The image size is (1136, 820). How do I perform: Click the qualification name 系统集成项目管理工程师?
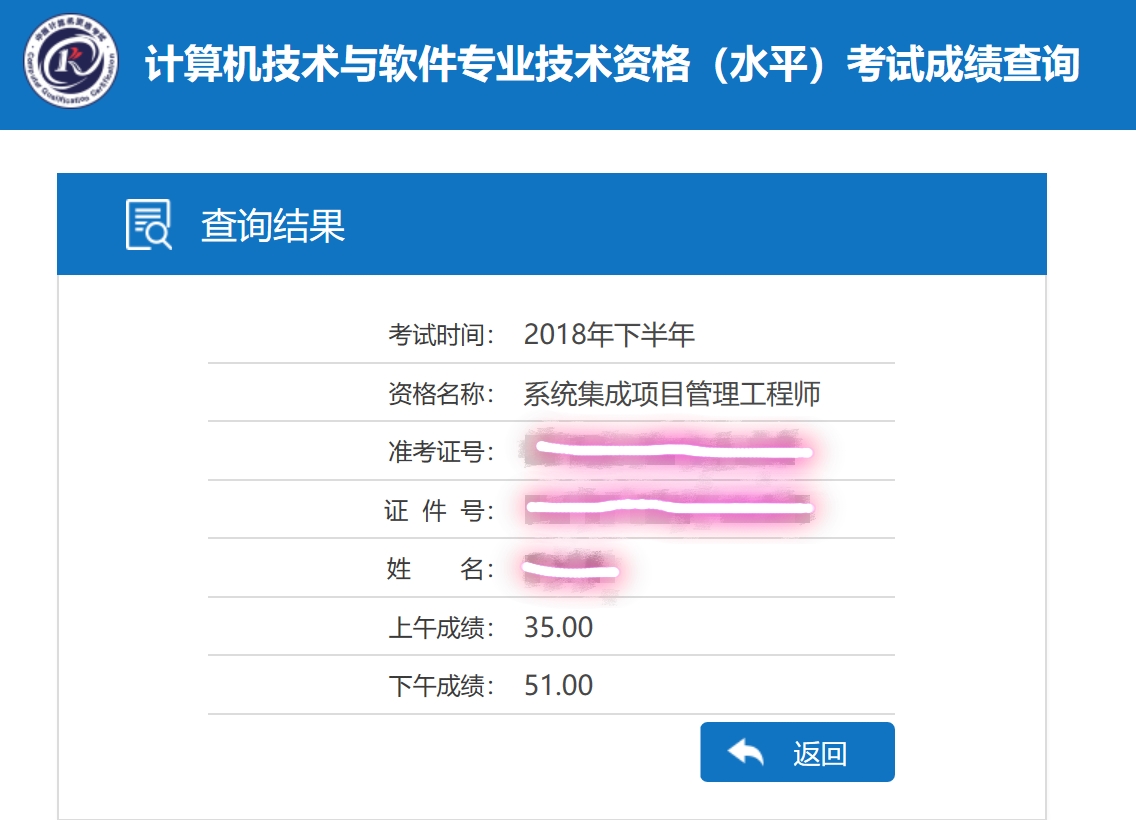[672, 393]
